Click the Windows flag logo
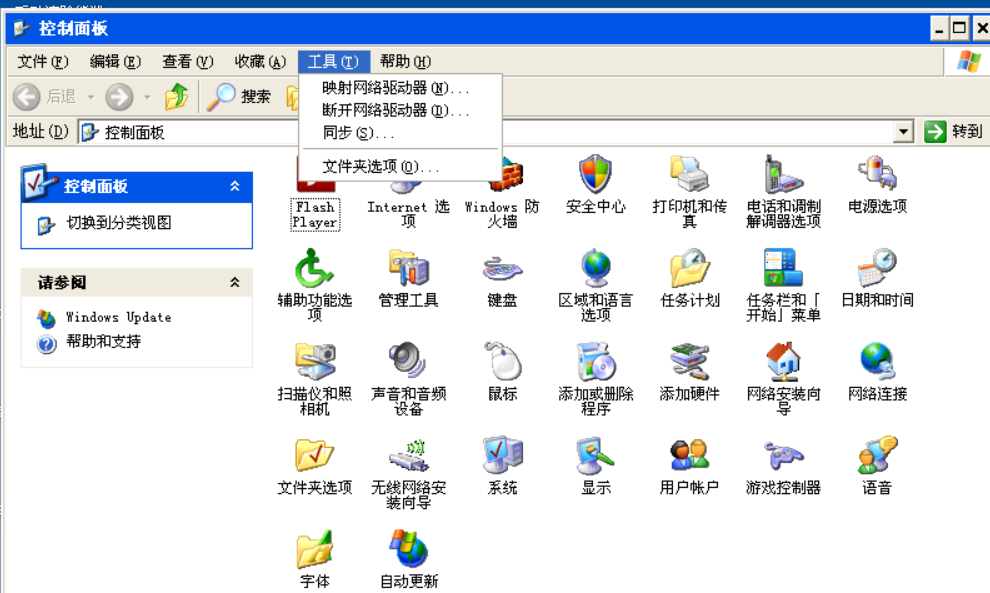Screen dimensions: 990x593 pyautogui.click(x=969, y=62)
